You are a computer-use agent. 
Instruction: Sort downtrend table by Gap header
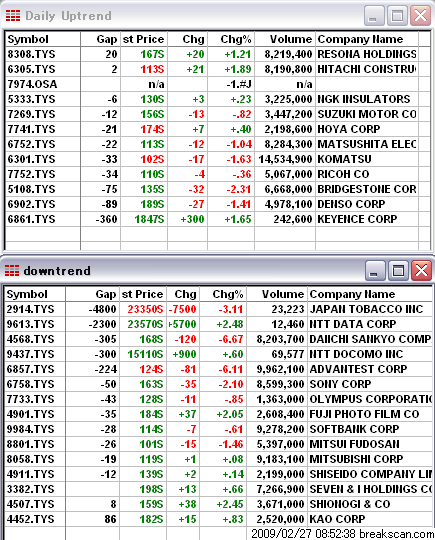tap(92, 294)
